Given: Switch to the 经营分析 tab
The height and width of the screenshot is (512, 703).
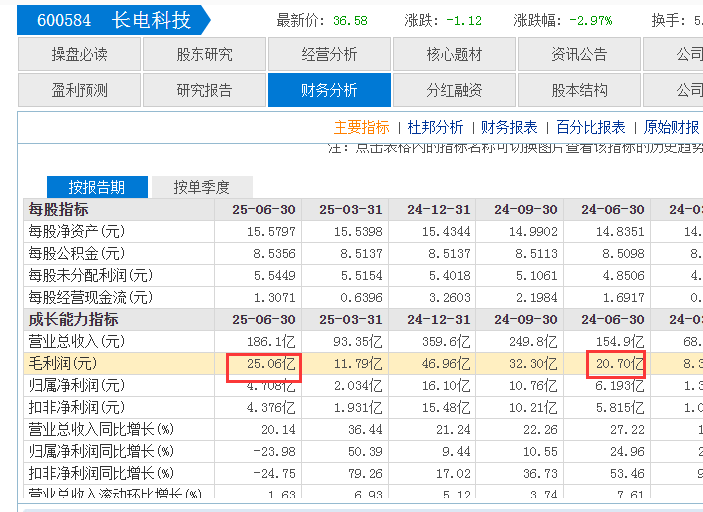Looking at the screenshot, I should tap(330, 54).
